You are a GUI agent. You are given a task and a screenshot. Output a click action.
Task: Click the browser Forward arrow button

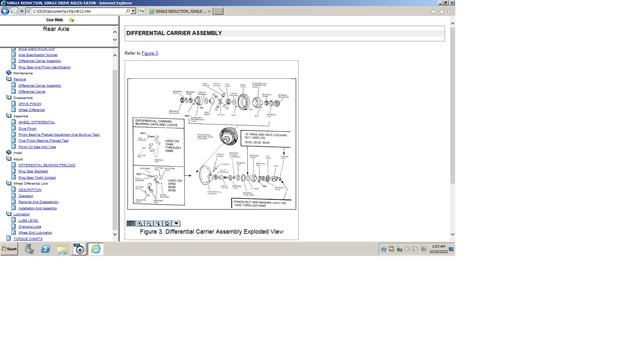coord(14,11)
